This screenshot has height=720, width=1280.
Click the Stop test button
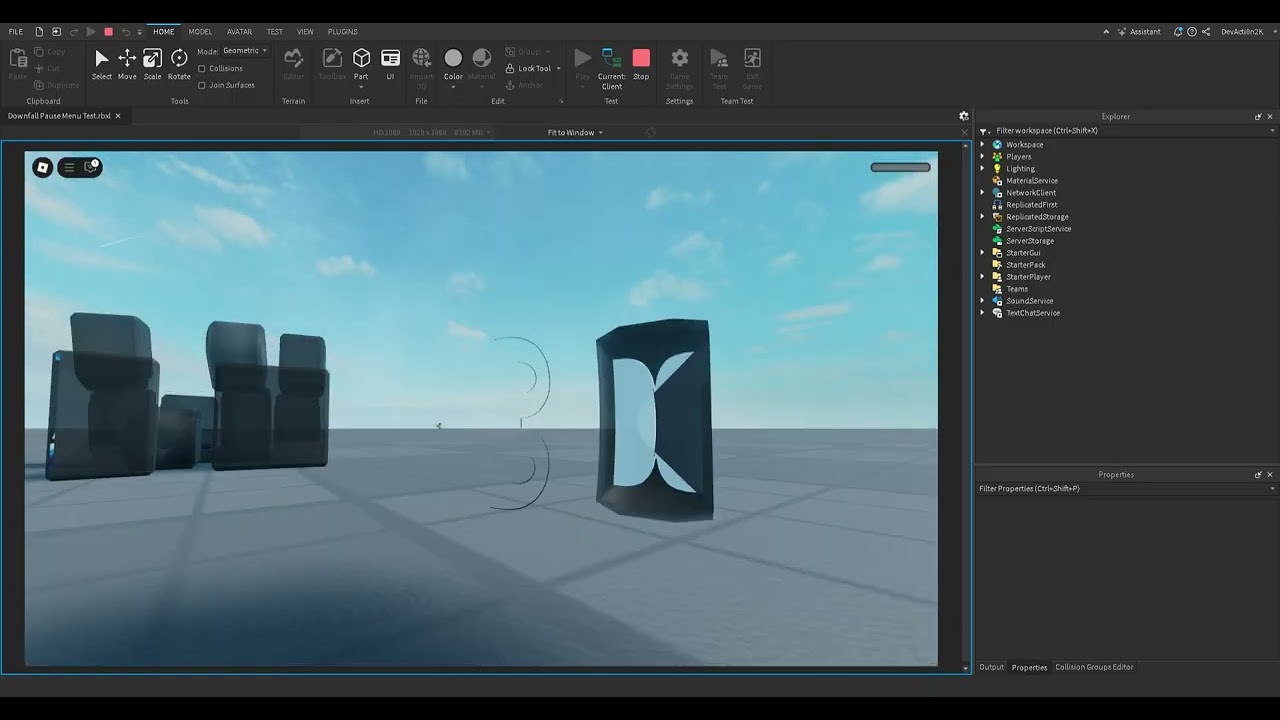[641, 64]
